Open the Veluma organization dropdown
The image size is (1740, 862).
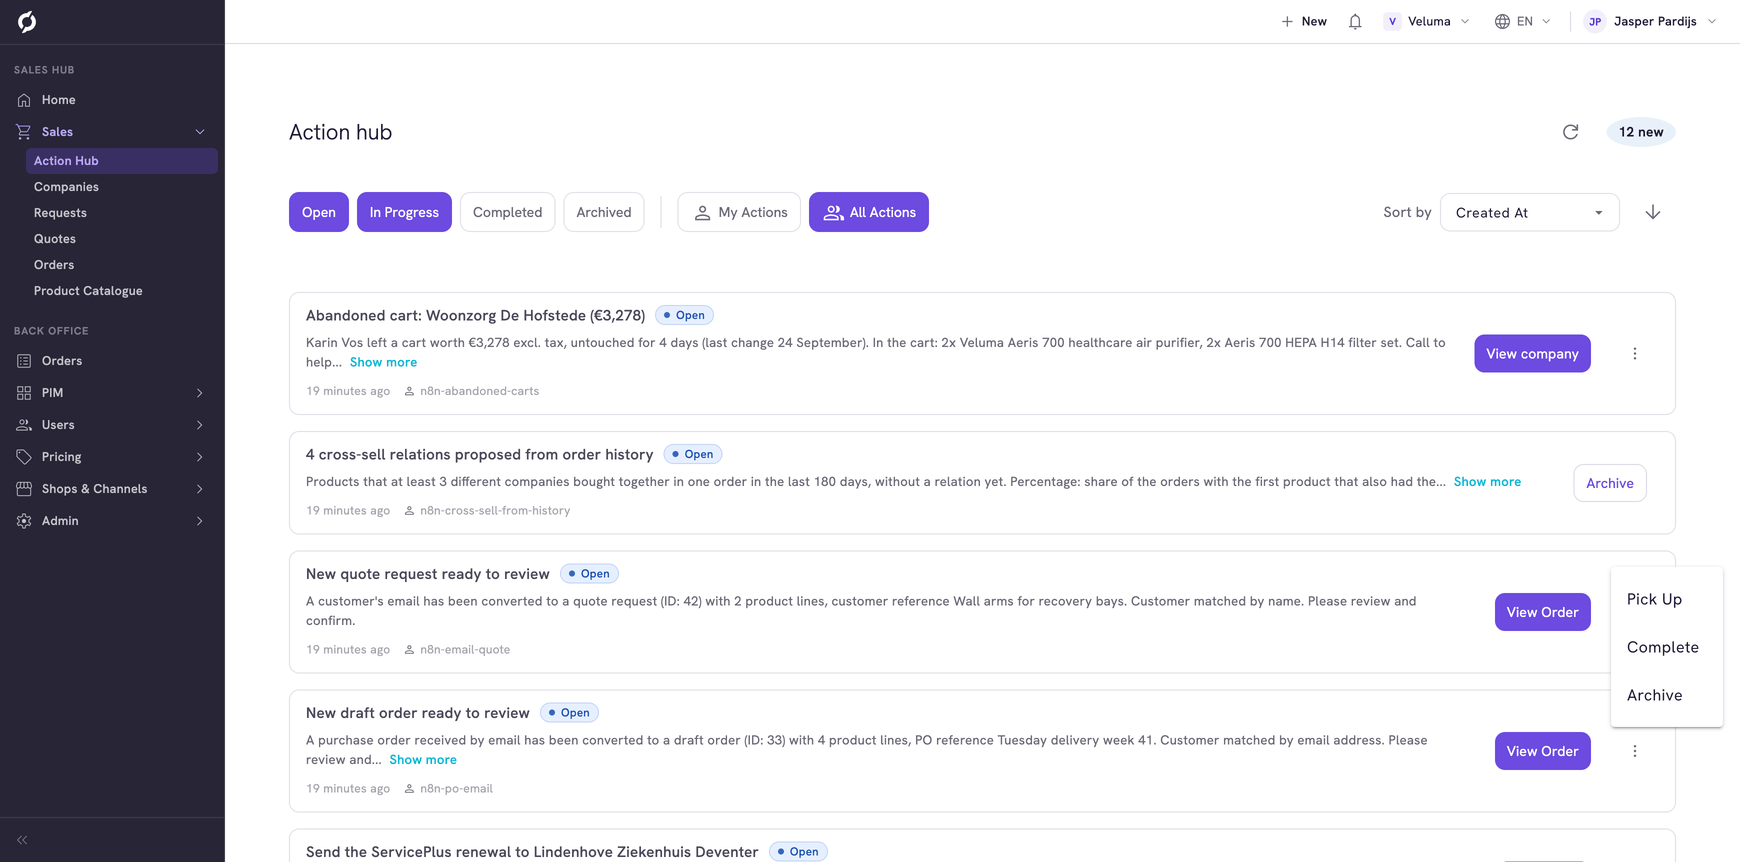point(1427,21)
